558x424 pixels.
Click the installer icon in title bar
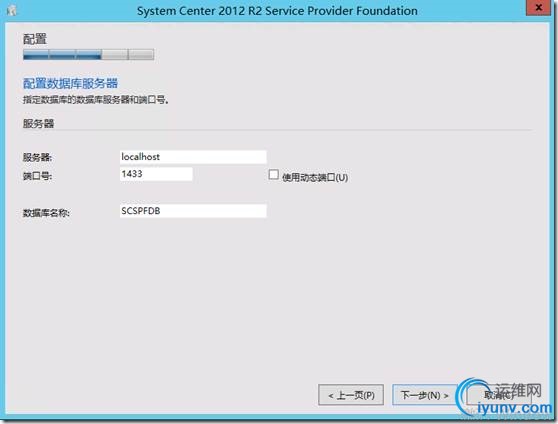click(12, 11)
